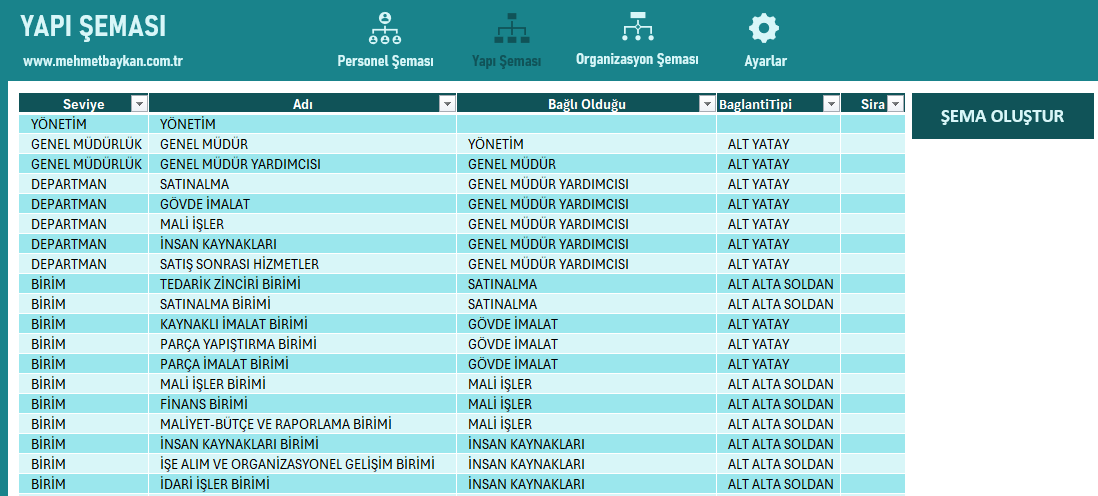Select the PARÇA YAPIŞTIRMA BİRİMİ cell
Image resolution: width=1098 pixels, height=496 pixels.
[303, 344]
